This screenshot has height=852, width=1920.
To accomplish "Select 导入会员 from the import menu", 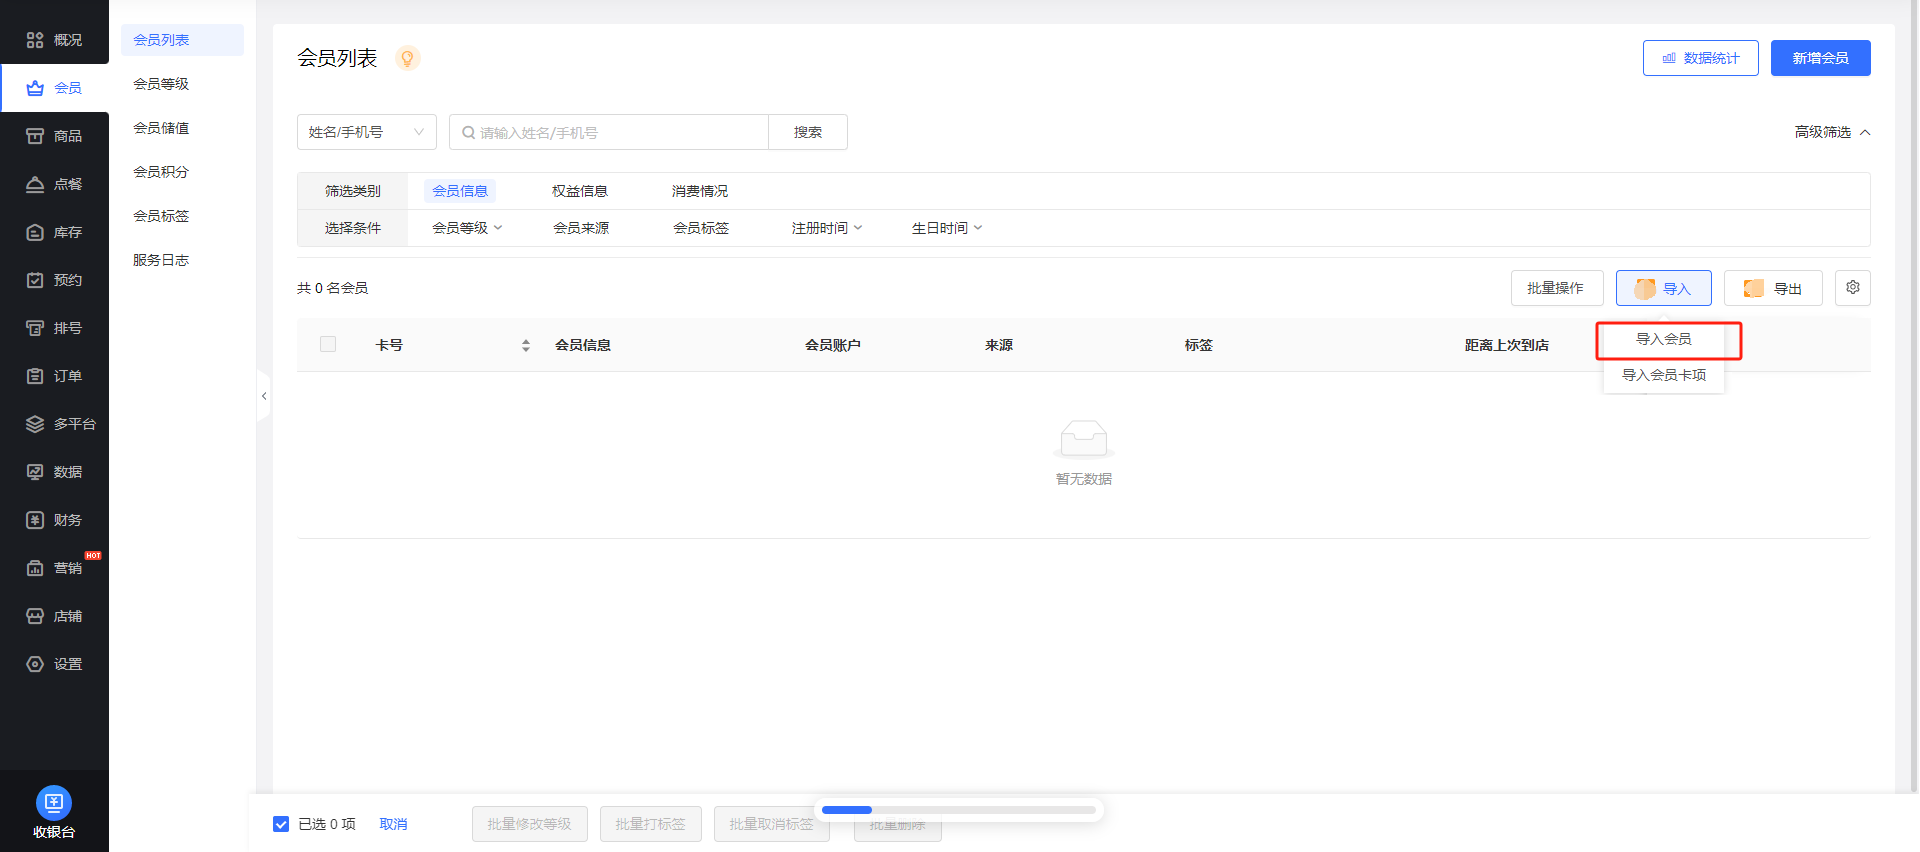I will [x=1663, y=339].
